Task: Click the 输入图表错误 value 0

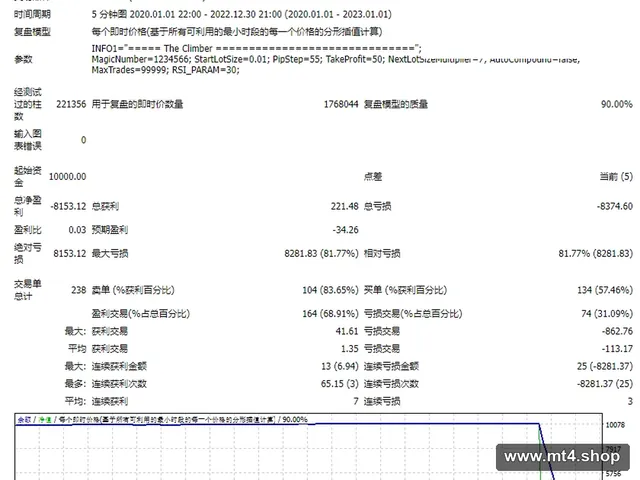Action: (83, 140)
